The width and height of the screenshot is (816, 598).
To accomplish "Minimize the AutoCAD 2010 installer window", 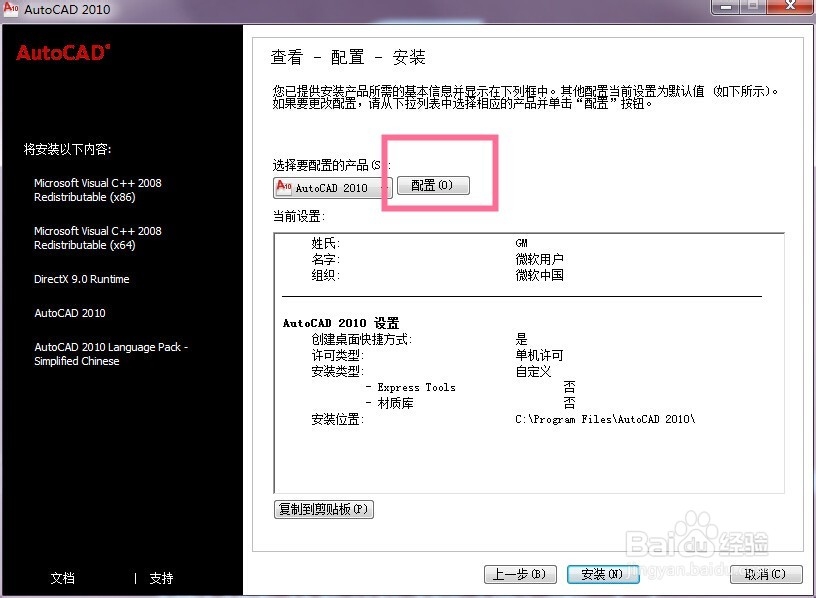I will point(726,6).
